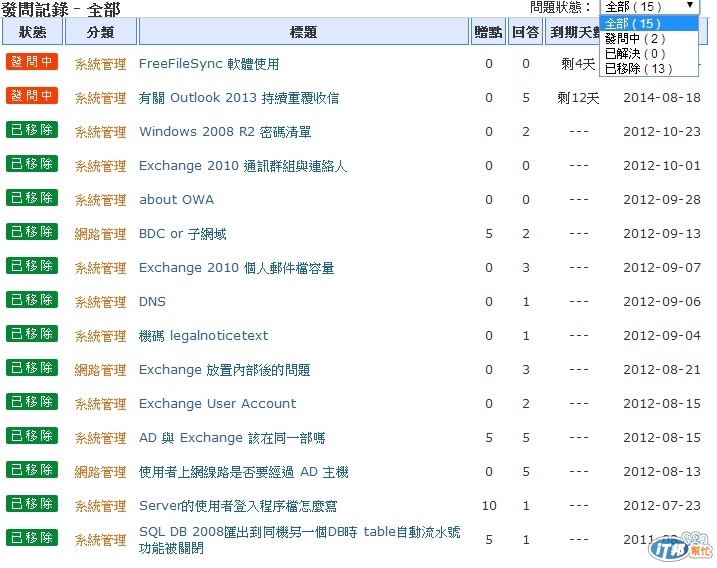Open the about OWA question
The width and height of the screenshot is (717, 568).
pyautogui.click(x=177, y=200)
